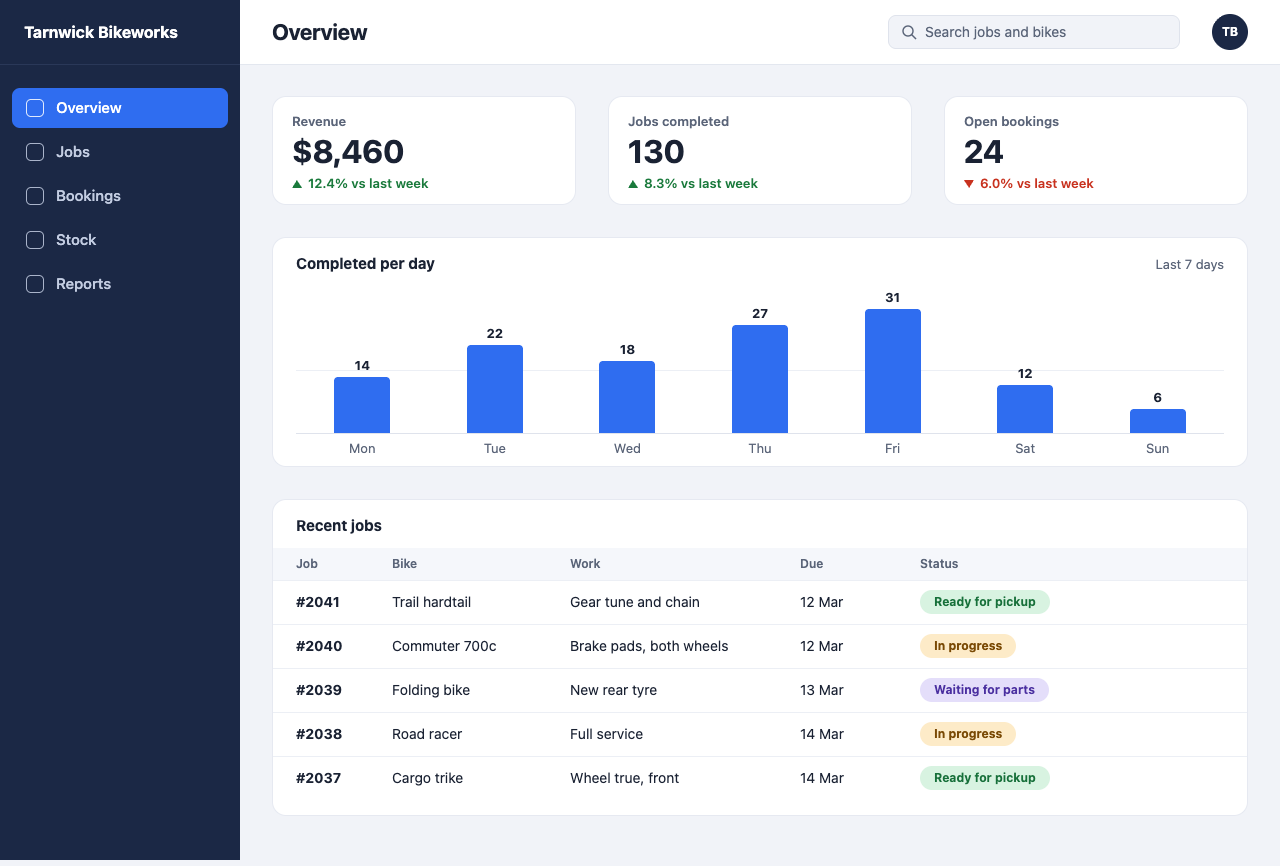Click the Jobs sidebar icon
Viewport: 1280px width, 866px height.
pyautogui.click(x=35, y=152)
